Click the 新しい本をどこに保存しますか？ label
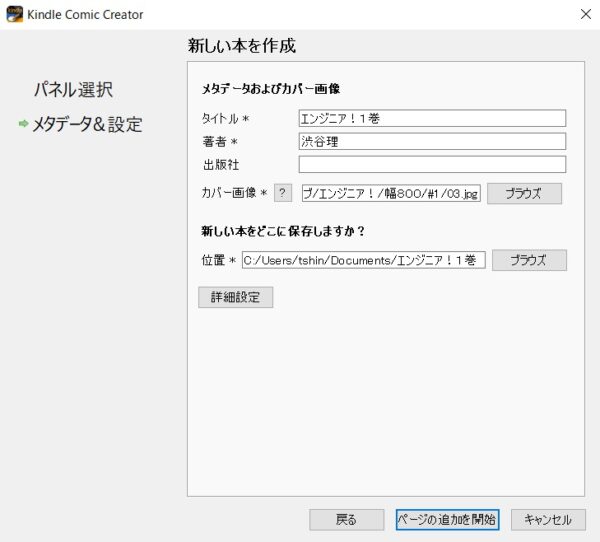This screenshot has height=542, width=600. coord(283,231)
